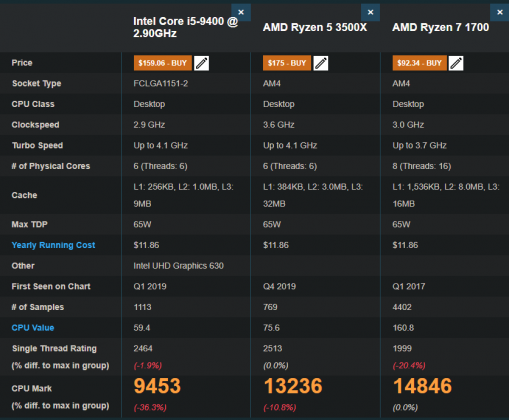Click the Up to 3.7 GHz turbo value
This screenshot has height=420, width=509.
[x=419, y=145]
